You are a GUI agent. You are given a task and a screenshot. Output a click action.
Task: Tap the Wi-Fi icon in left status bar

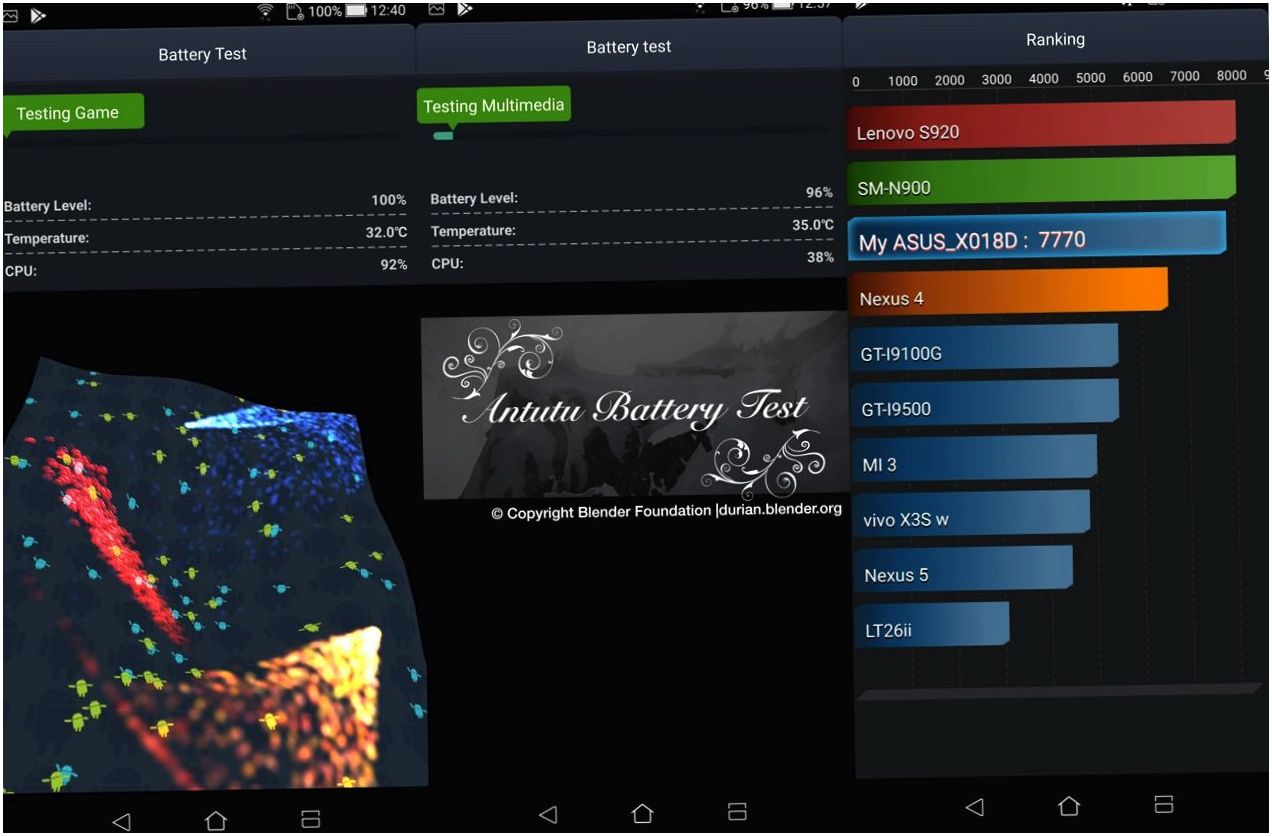266,12
